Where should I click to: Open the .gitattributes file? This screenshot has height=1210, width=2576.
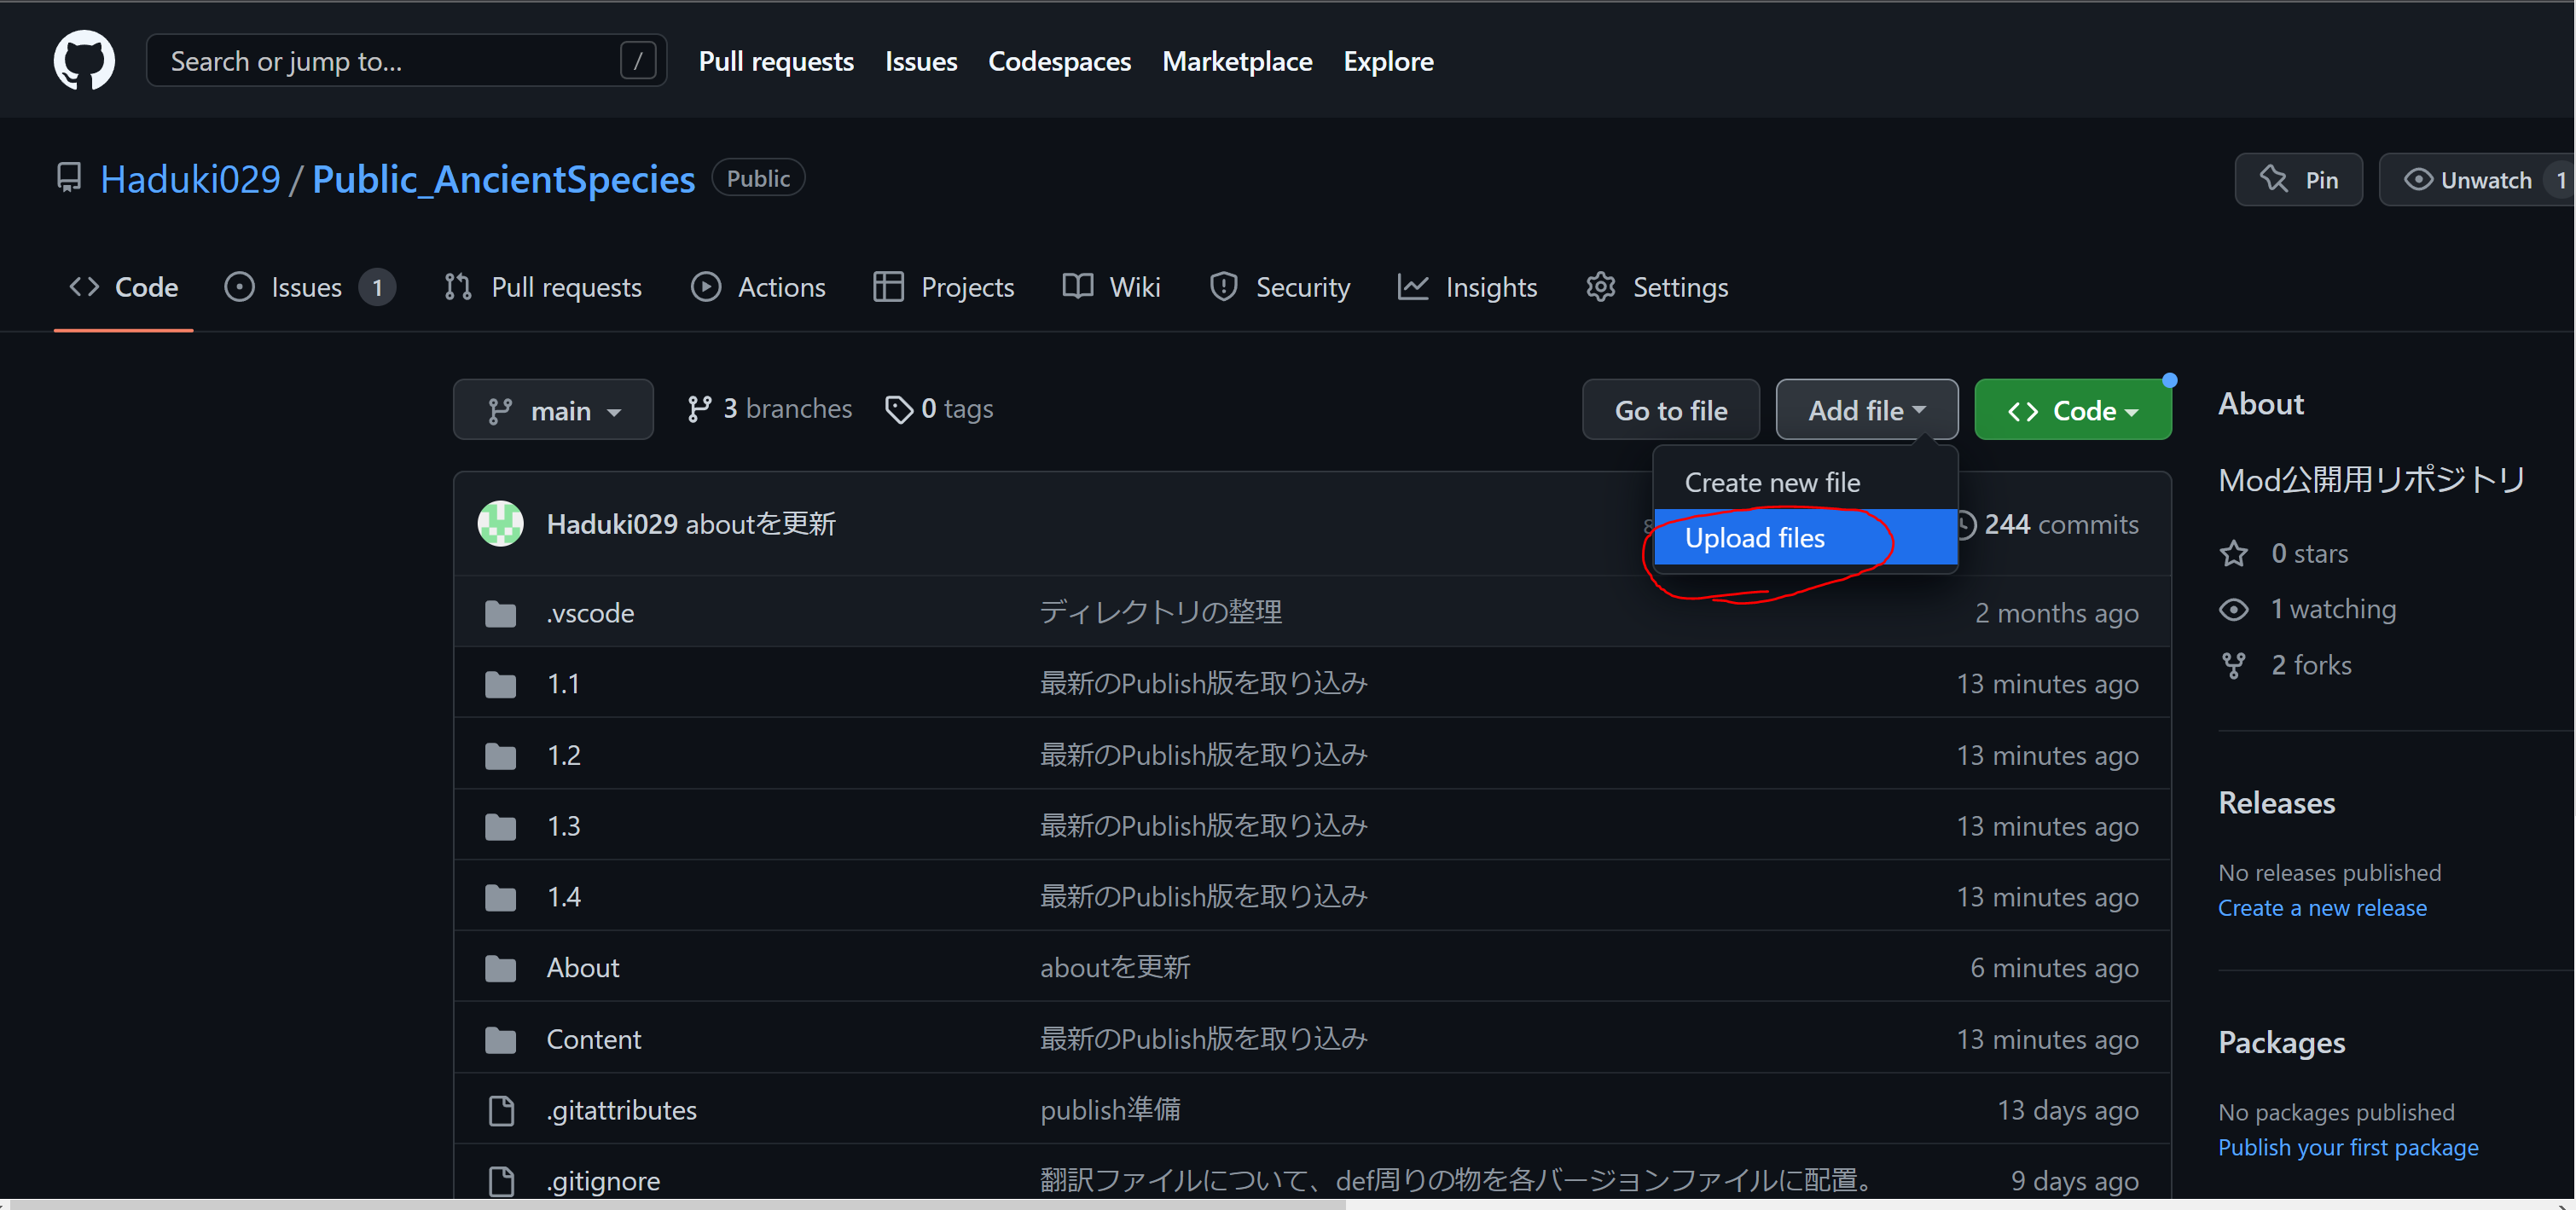tap(621, 1110)
